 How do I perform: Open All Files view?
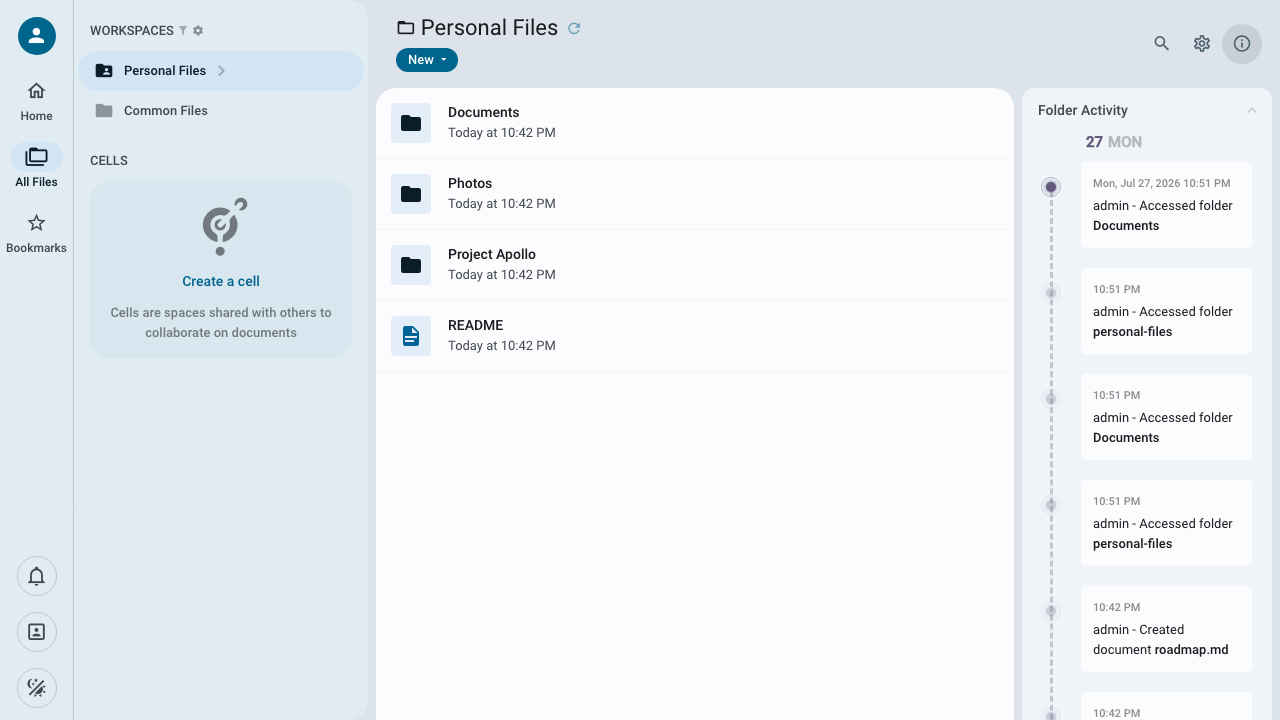(x=37, y=167)
